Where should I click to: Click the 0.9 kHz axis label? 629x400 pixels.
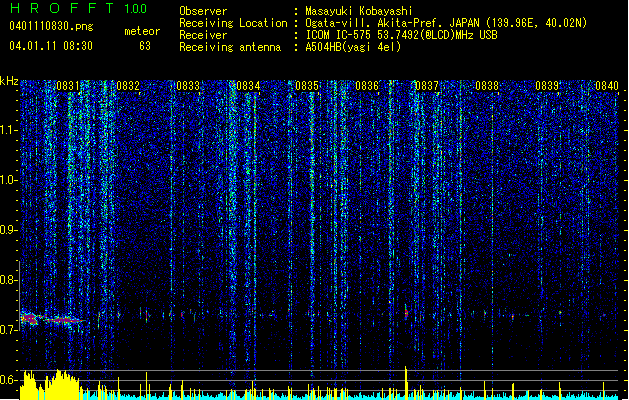tap(9, 230)
